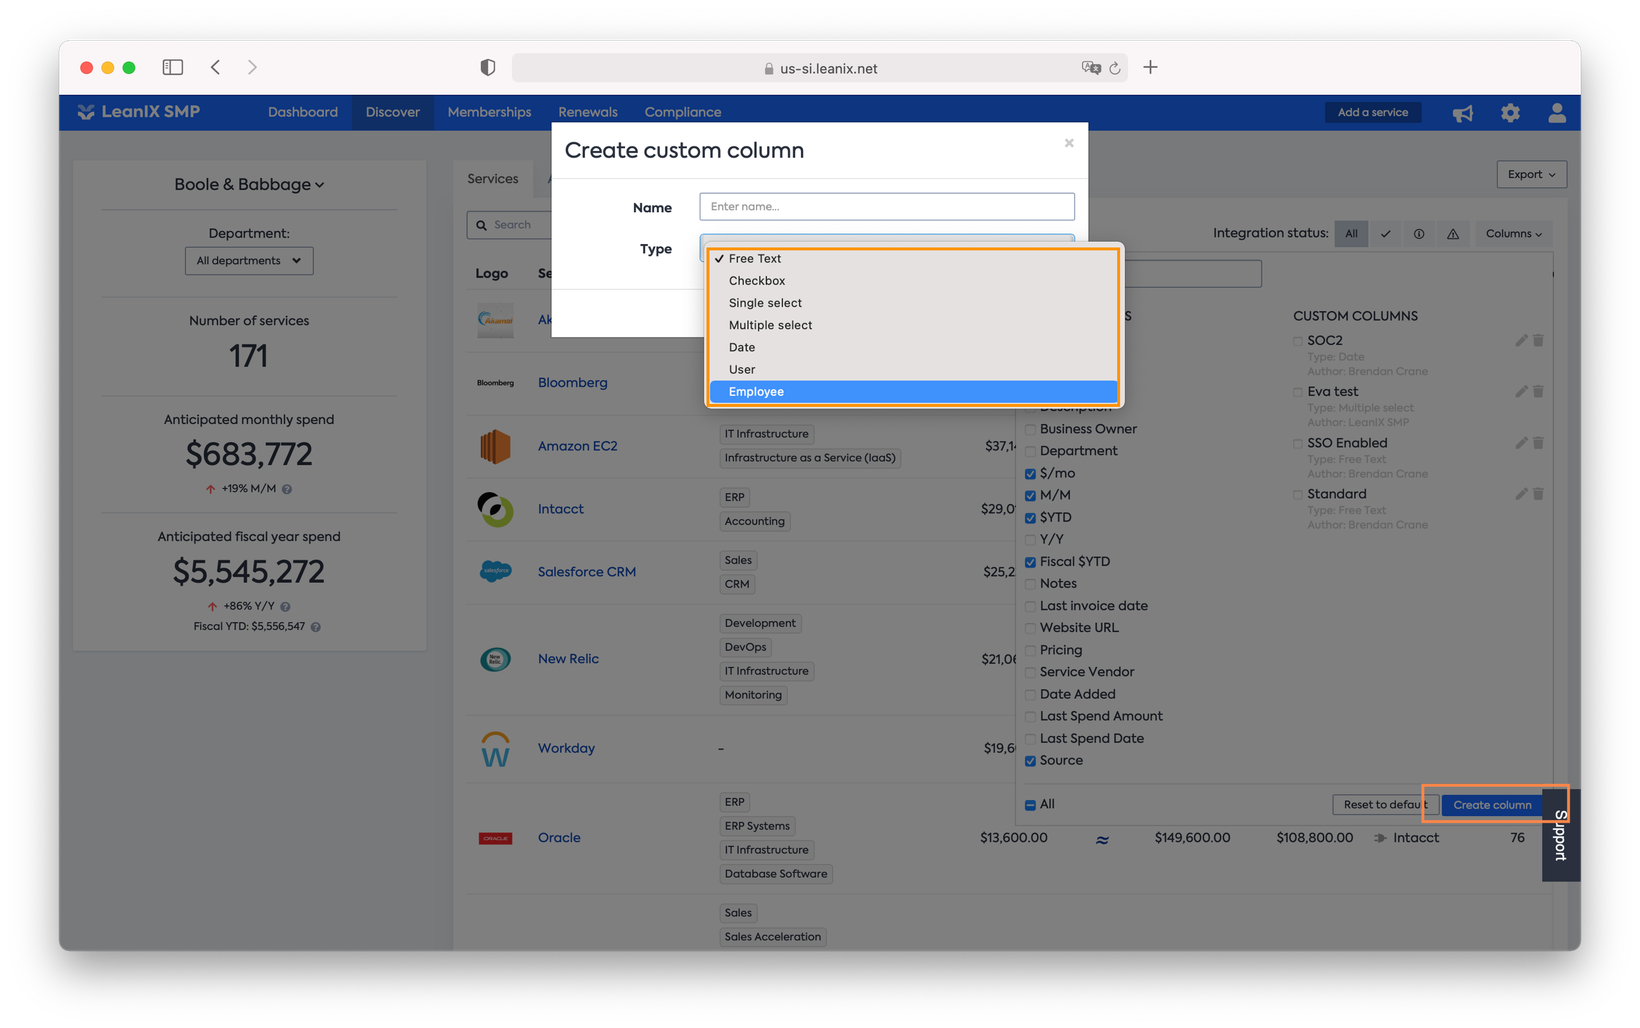Viewport: 1640px width, 1028px height.
Task: Go back with browser back arrow
Action: point(216,67)
